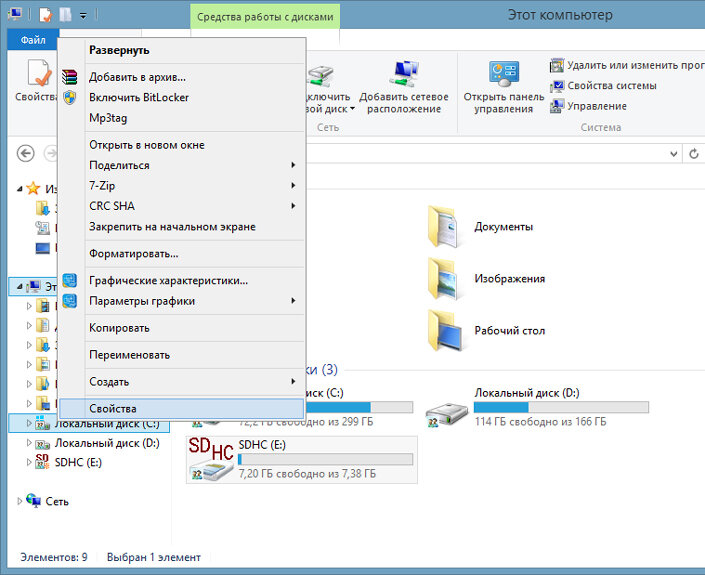Open the Pictures (Изображения) folder icon
Screen dimensions: 705x575
pos(443,279)
